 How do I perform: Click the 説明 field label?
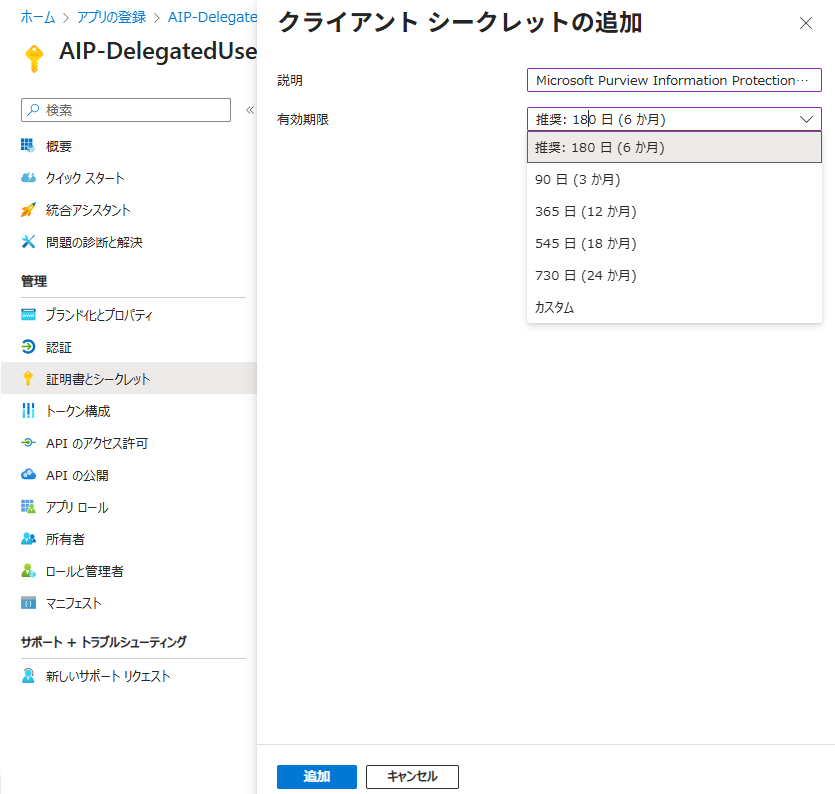point(290,80)
